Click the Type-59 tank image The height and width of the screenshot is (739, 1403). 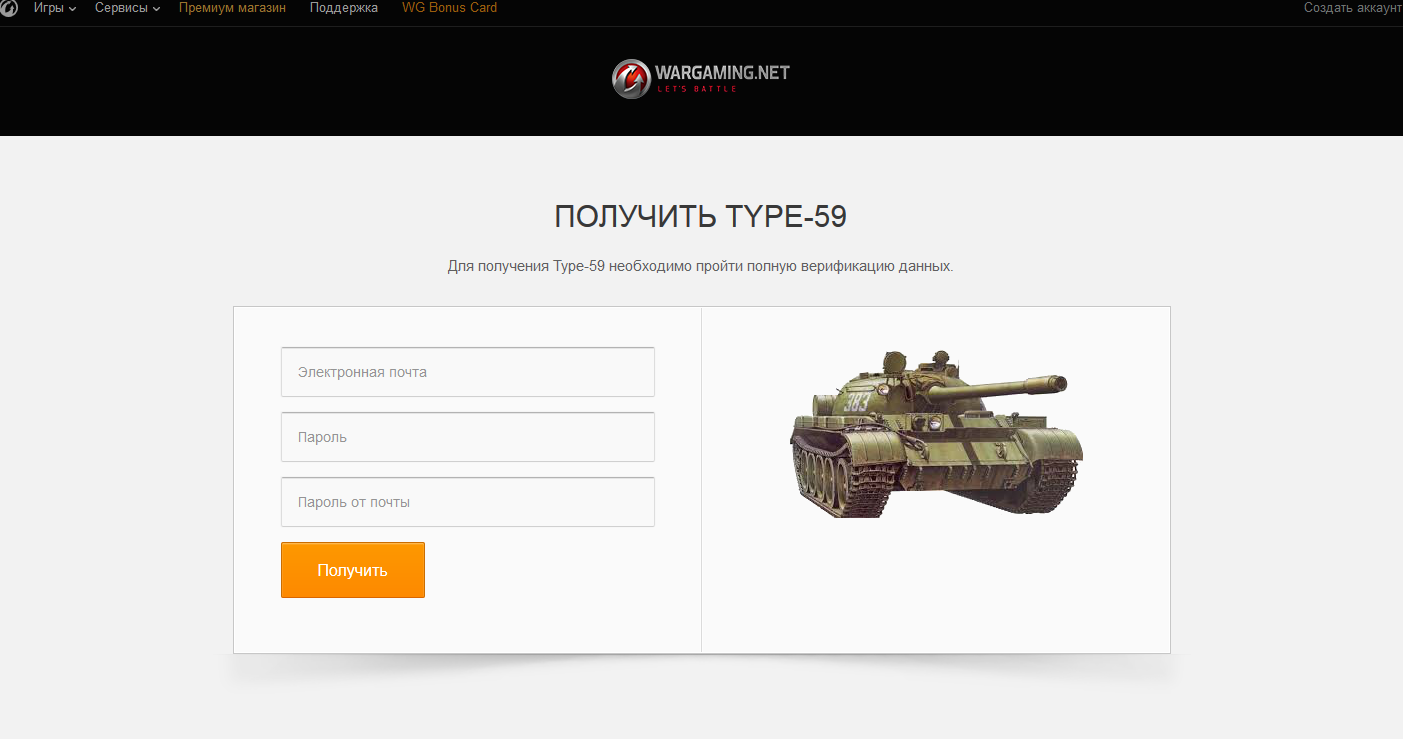coord(936,433)
